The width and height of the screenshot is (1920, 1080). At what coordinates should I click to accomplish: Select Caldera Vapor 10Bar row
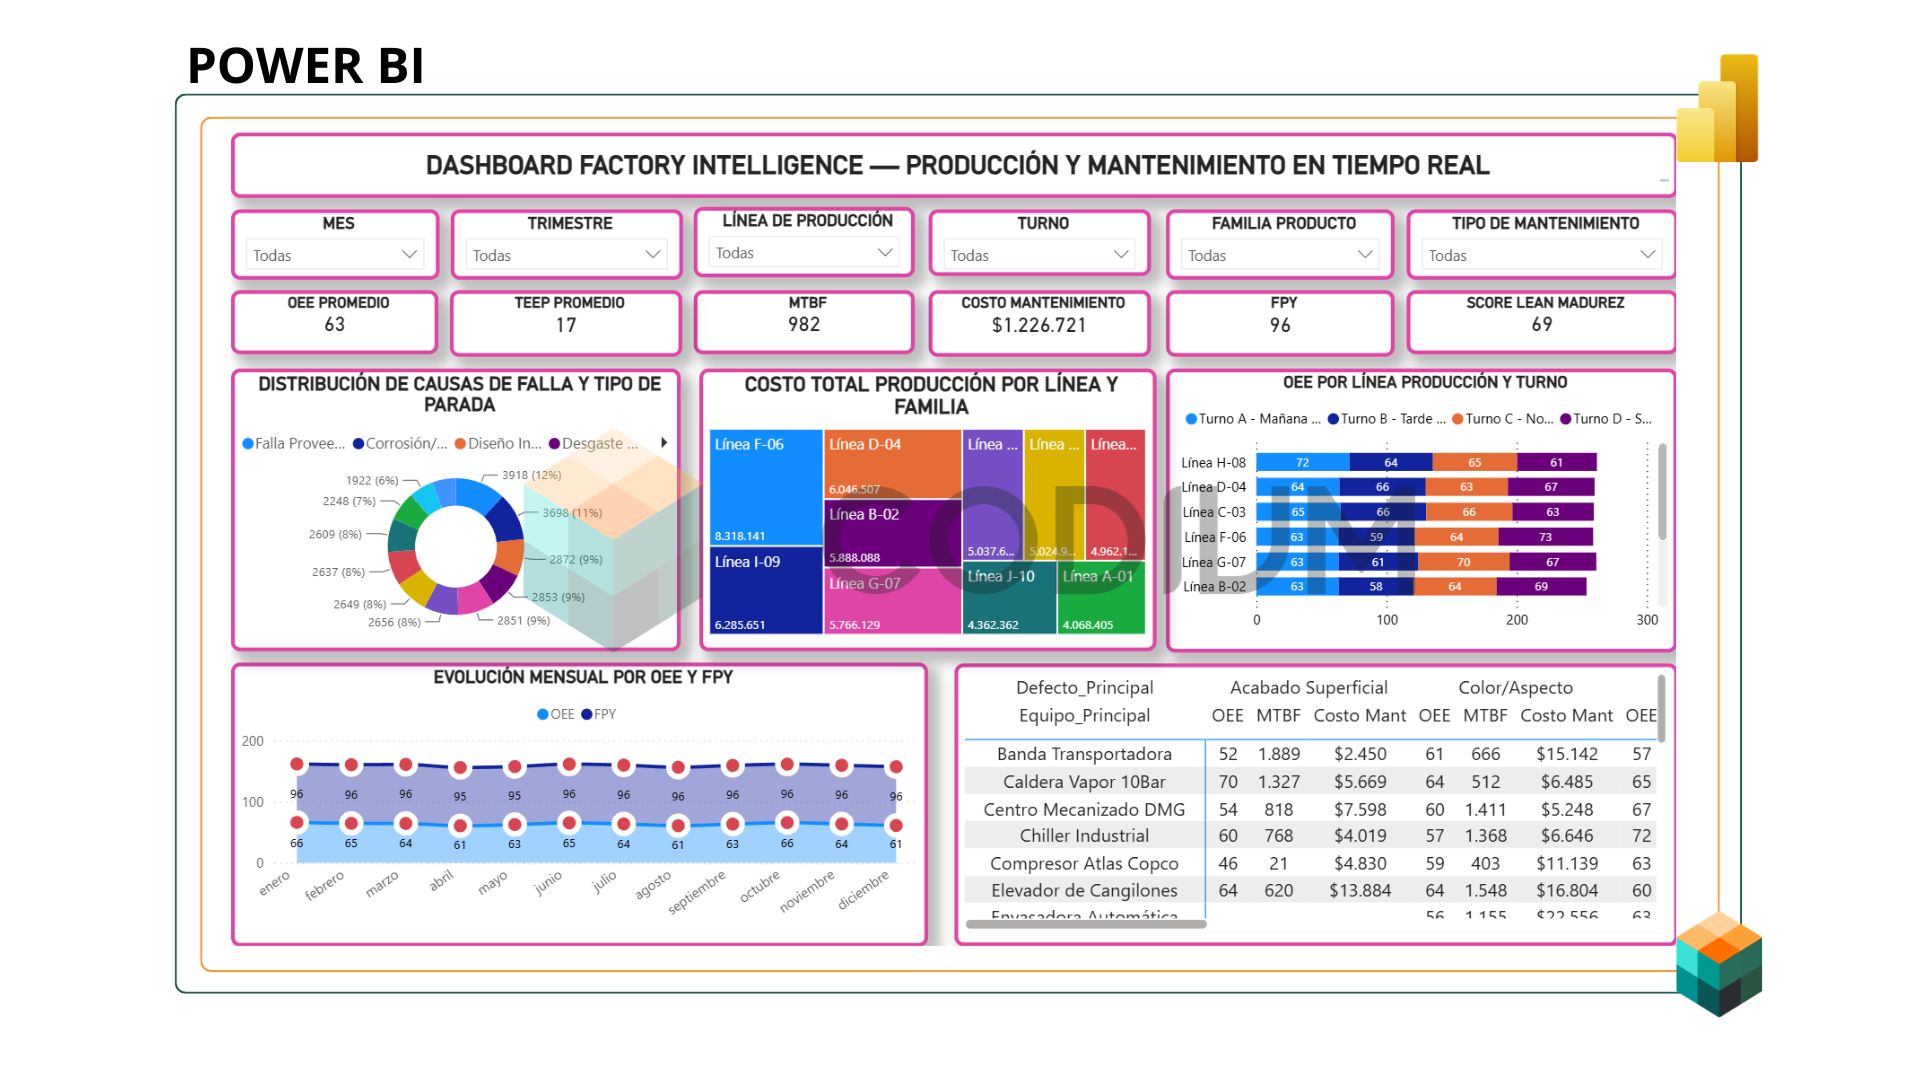point(1310,782)
